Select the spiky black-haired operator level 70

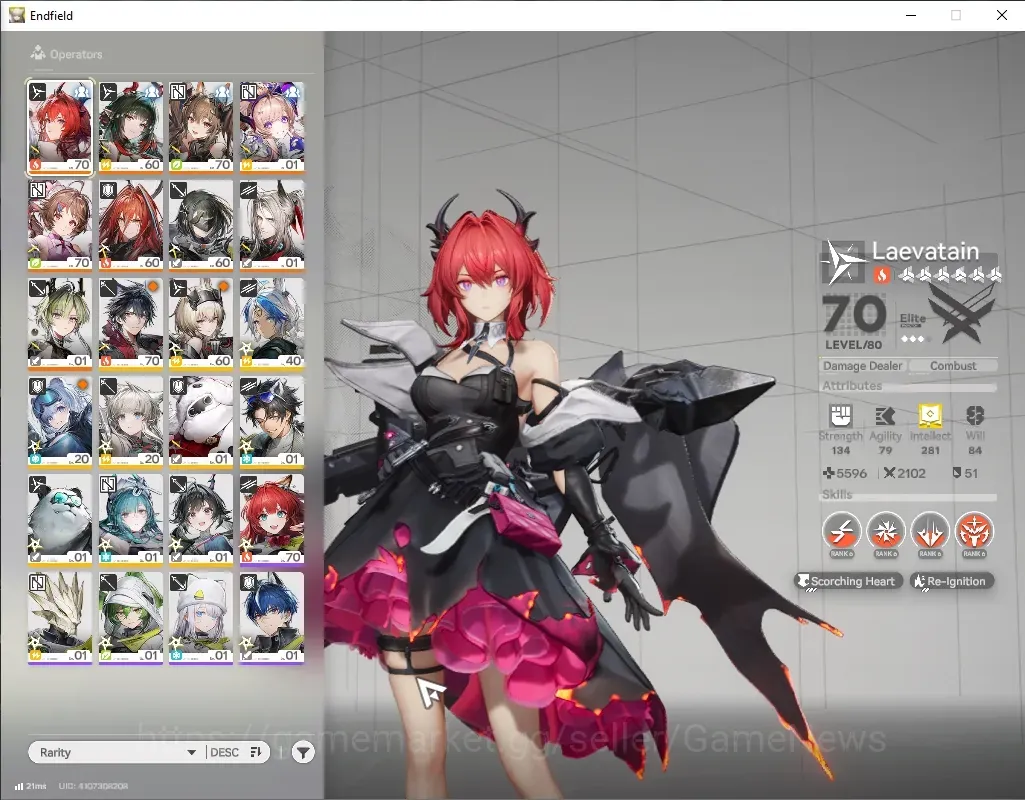[x=131, y=324]
